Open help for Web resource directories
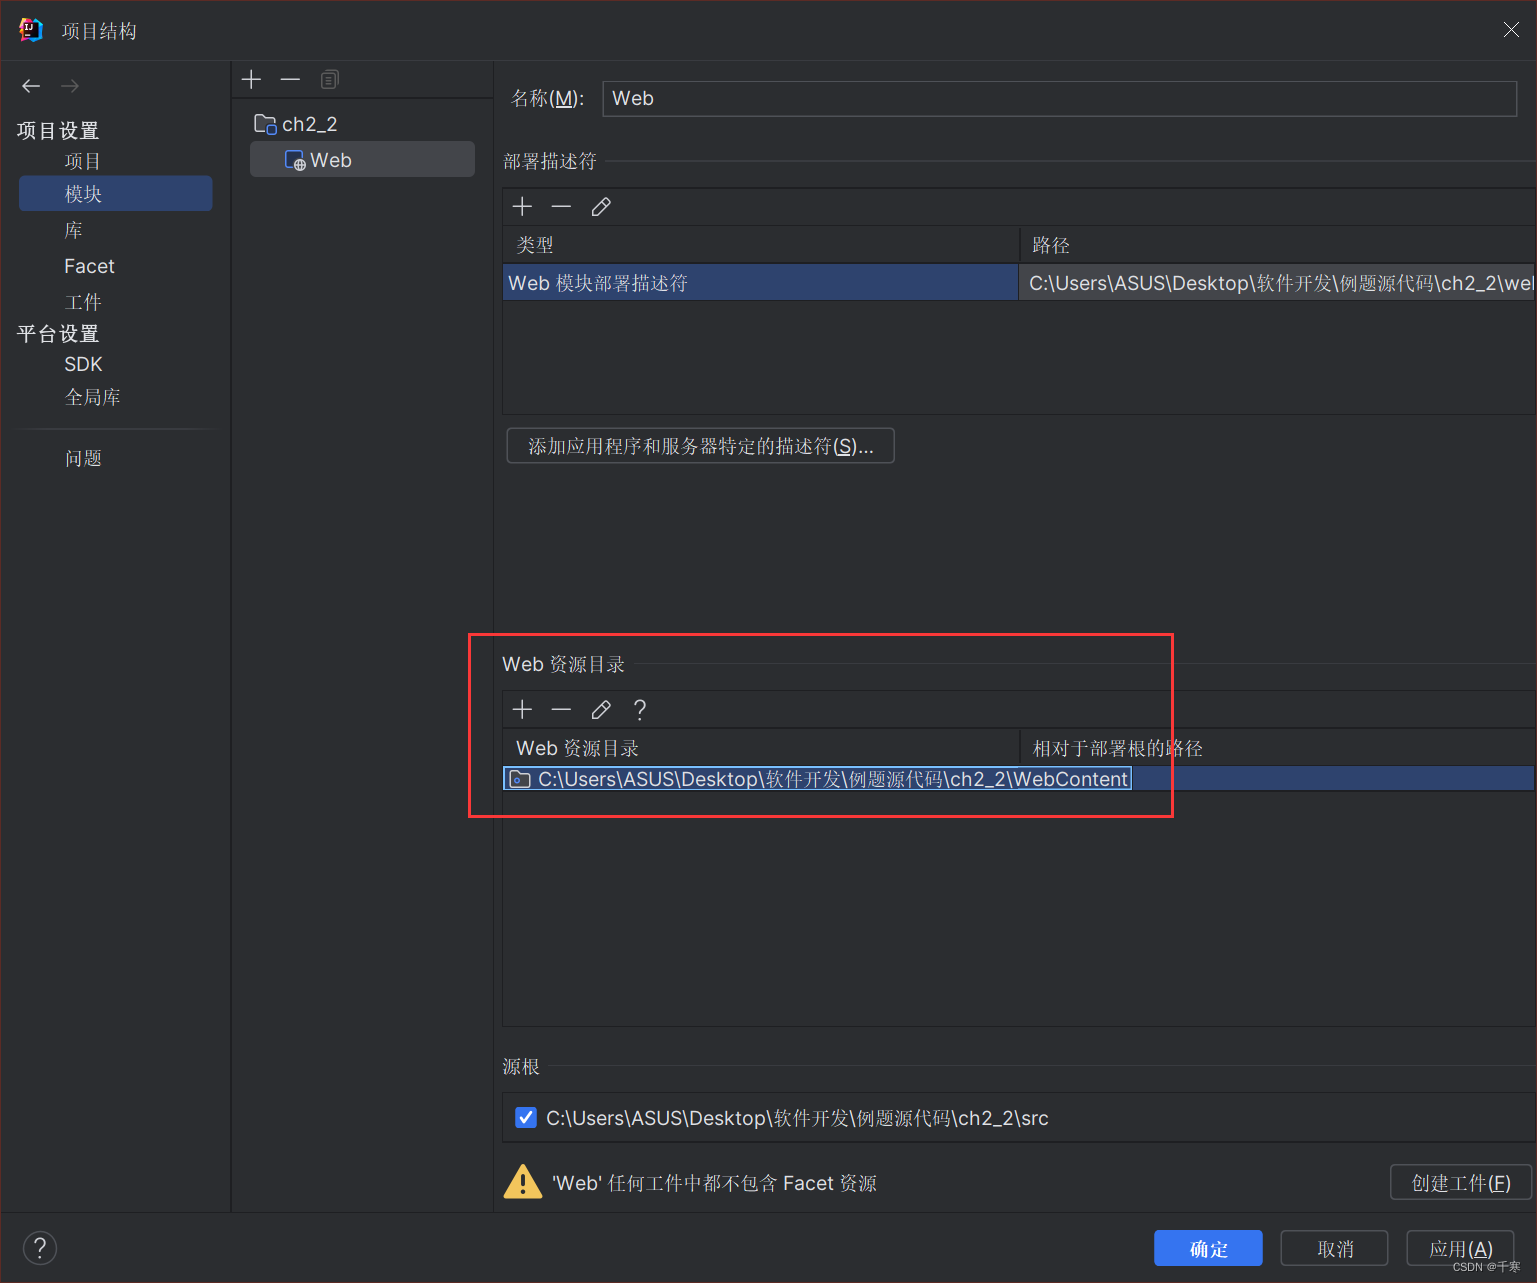The image size is (1537, 1283). 640,710
